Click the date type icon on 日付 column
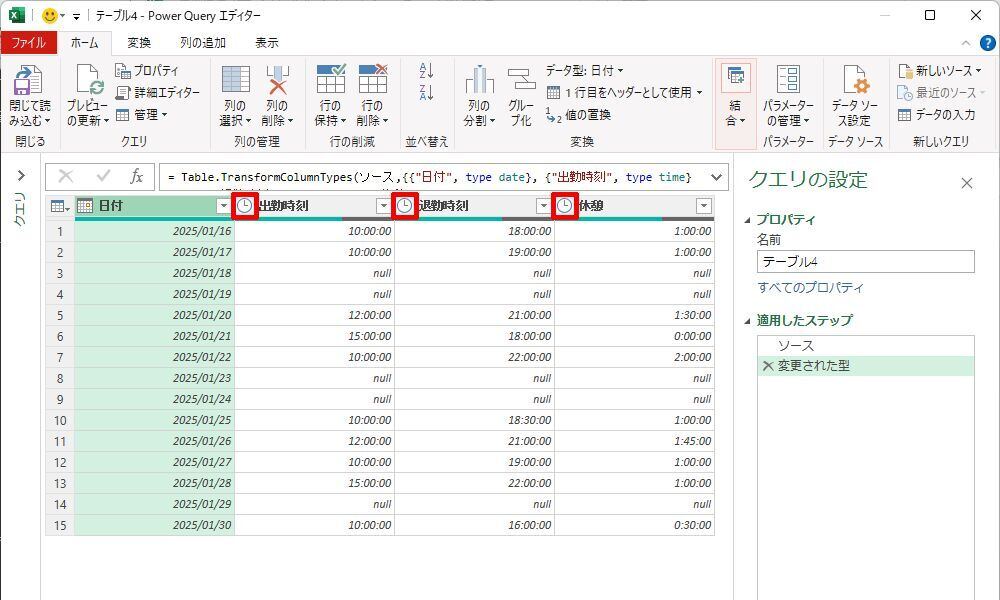The image size is (1000, 600). pyautogui.click(x=85, y=206)
